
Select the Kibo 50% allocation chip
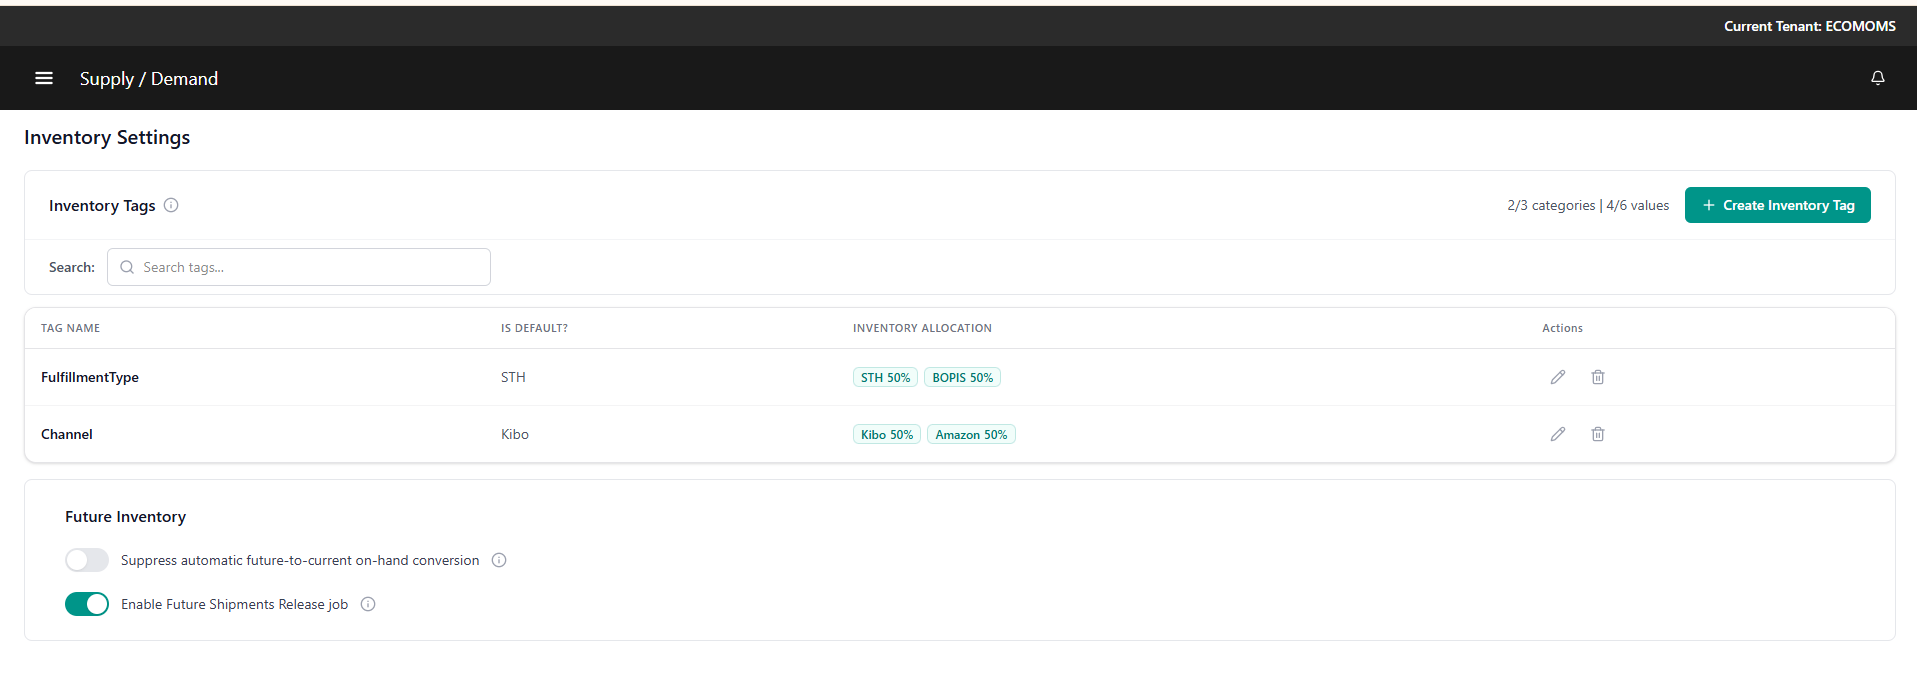point(887,435)
